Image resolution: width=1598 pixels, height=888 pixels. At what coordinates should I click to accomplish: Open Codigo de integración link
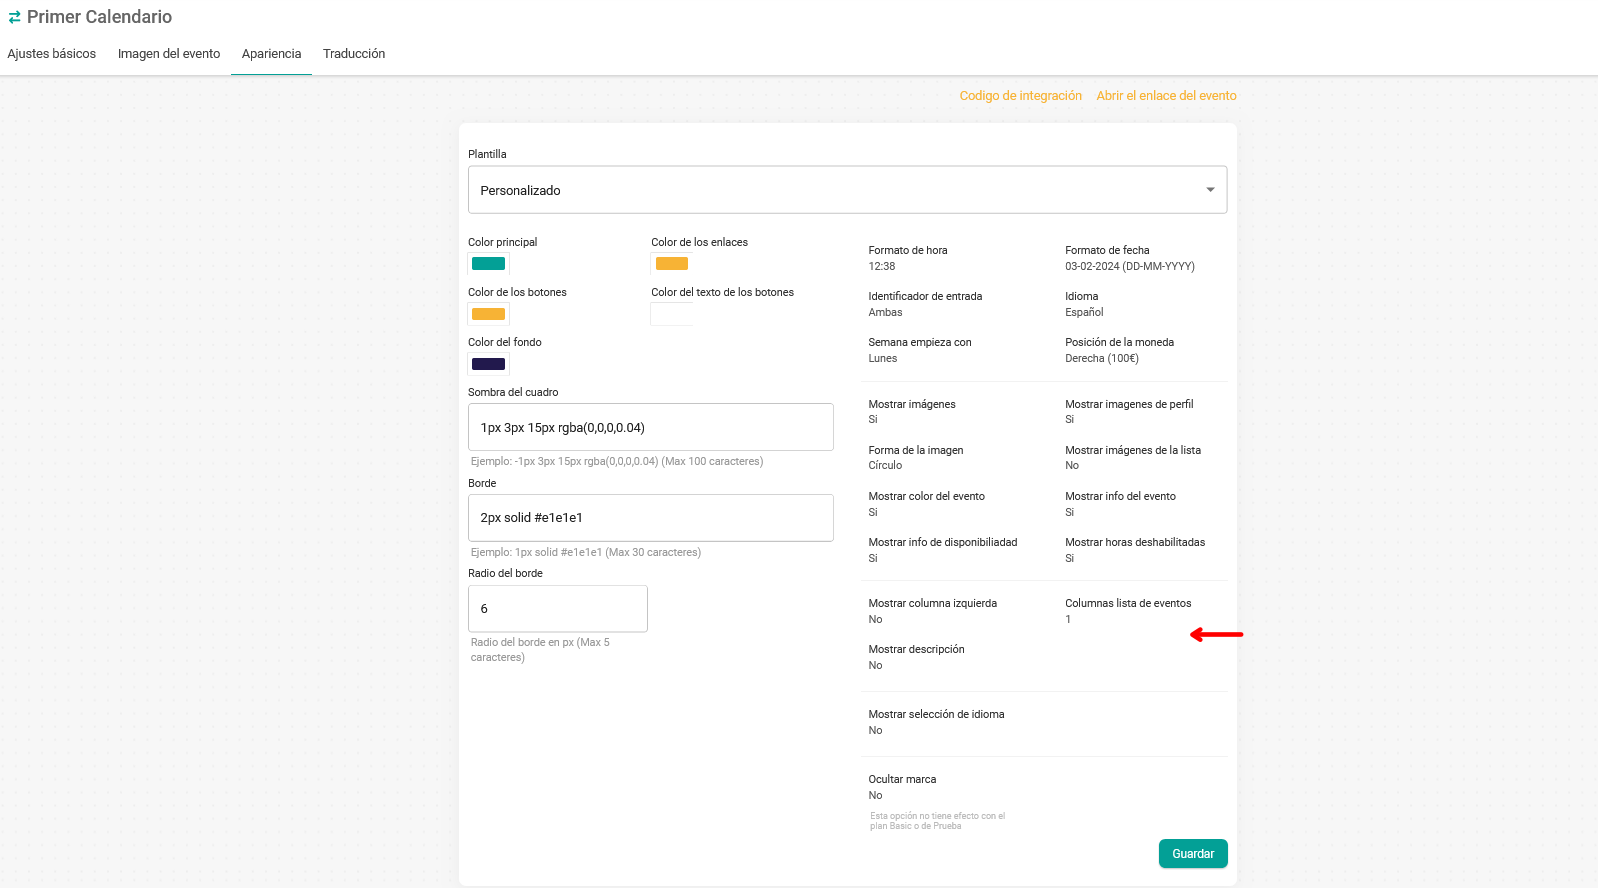[x=1021, y=96]
